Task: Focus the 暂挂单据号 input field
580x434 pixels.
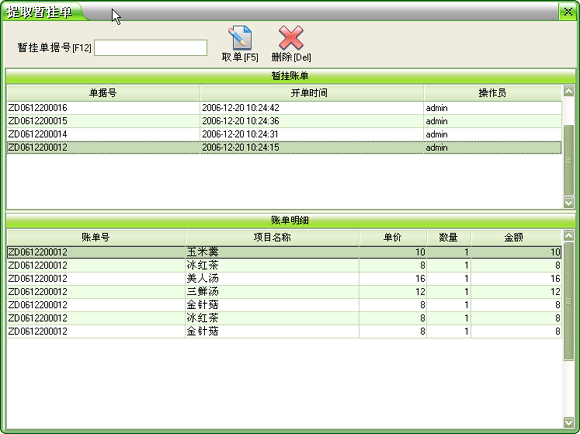Action: click(151, 48)
